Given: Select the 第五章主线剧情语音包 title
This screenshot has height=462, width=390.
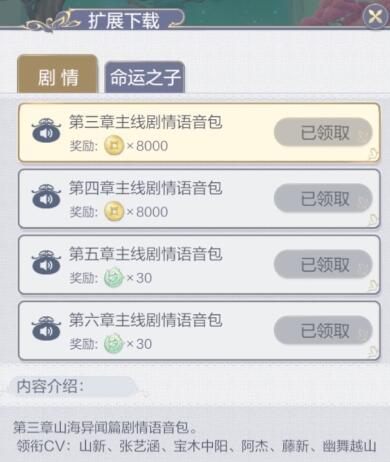Looking at the screenshot, I should pos(145,254).
